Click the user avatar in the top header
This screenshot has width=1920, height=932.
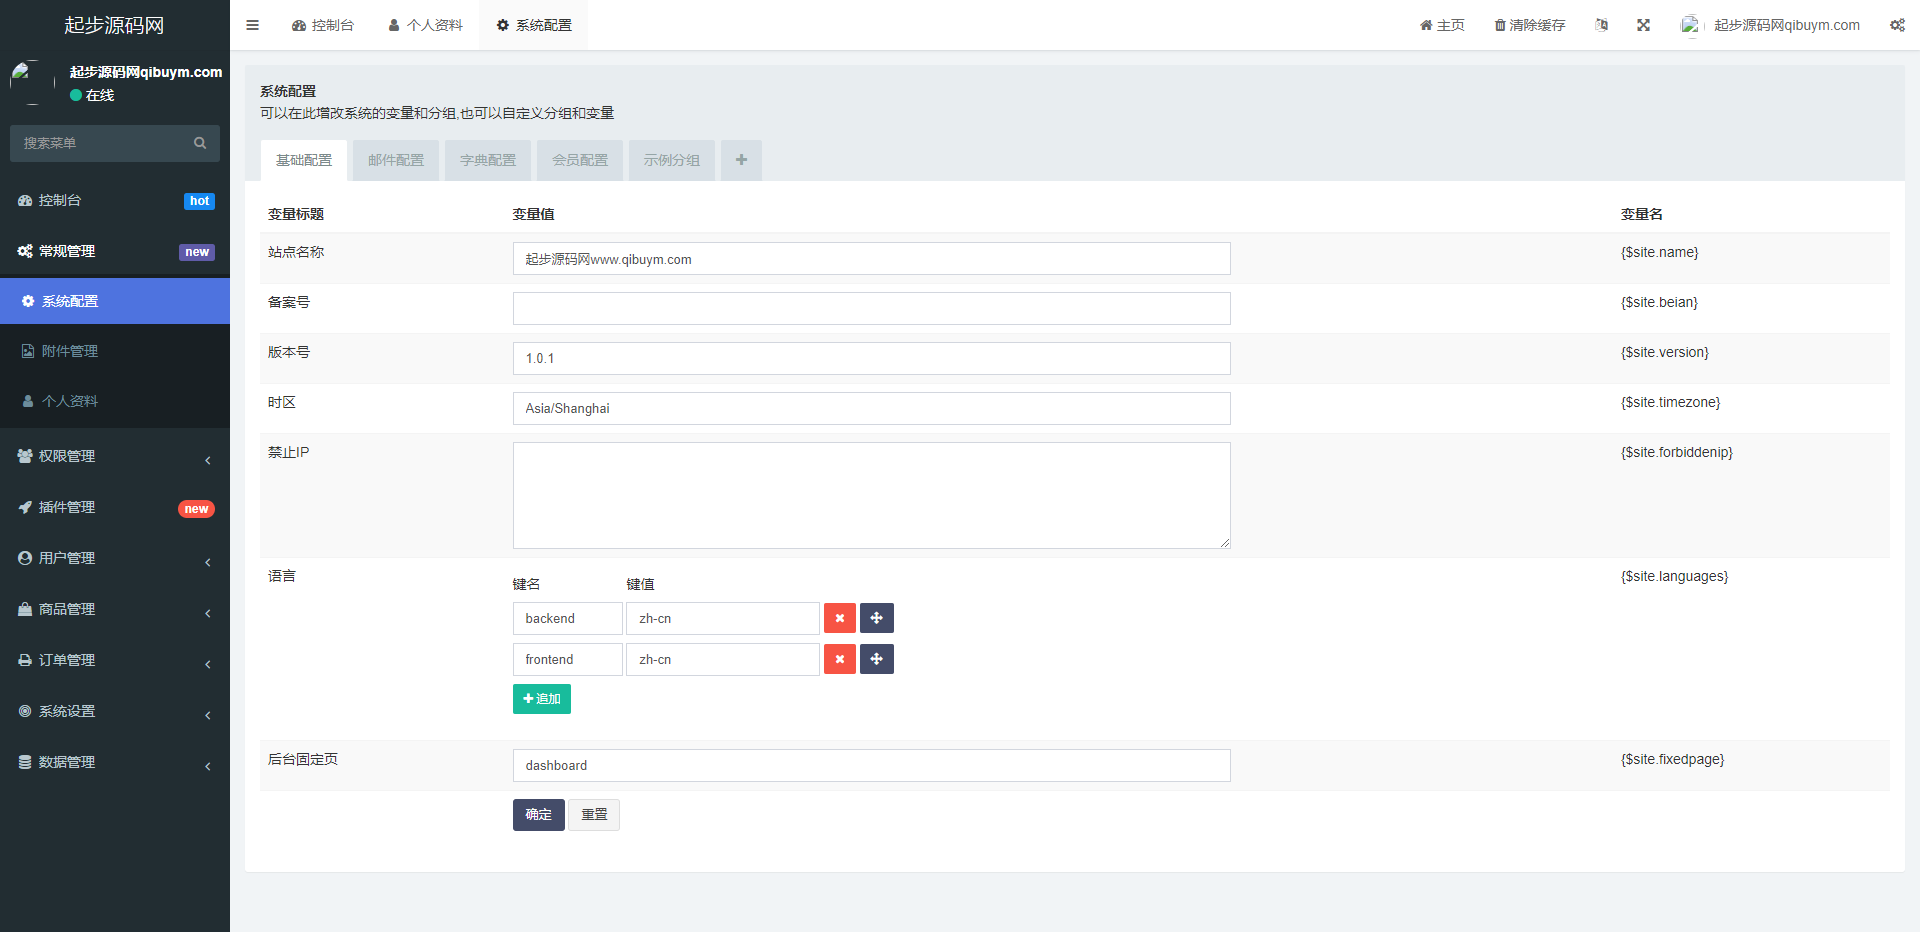(x=1690, y=25)
